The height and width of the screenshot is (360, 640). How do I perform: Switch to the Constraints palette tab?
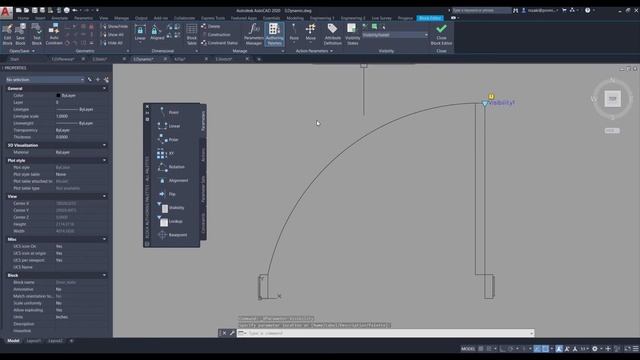203,223
